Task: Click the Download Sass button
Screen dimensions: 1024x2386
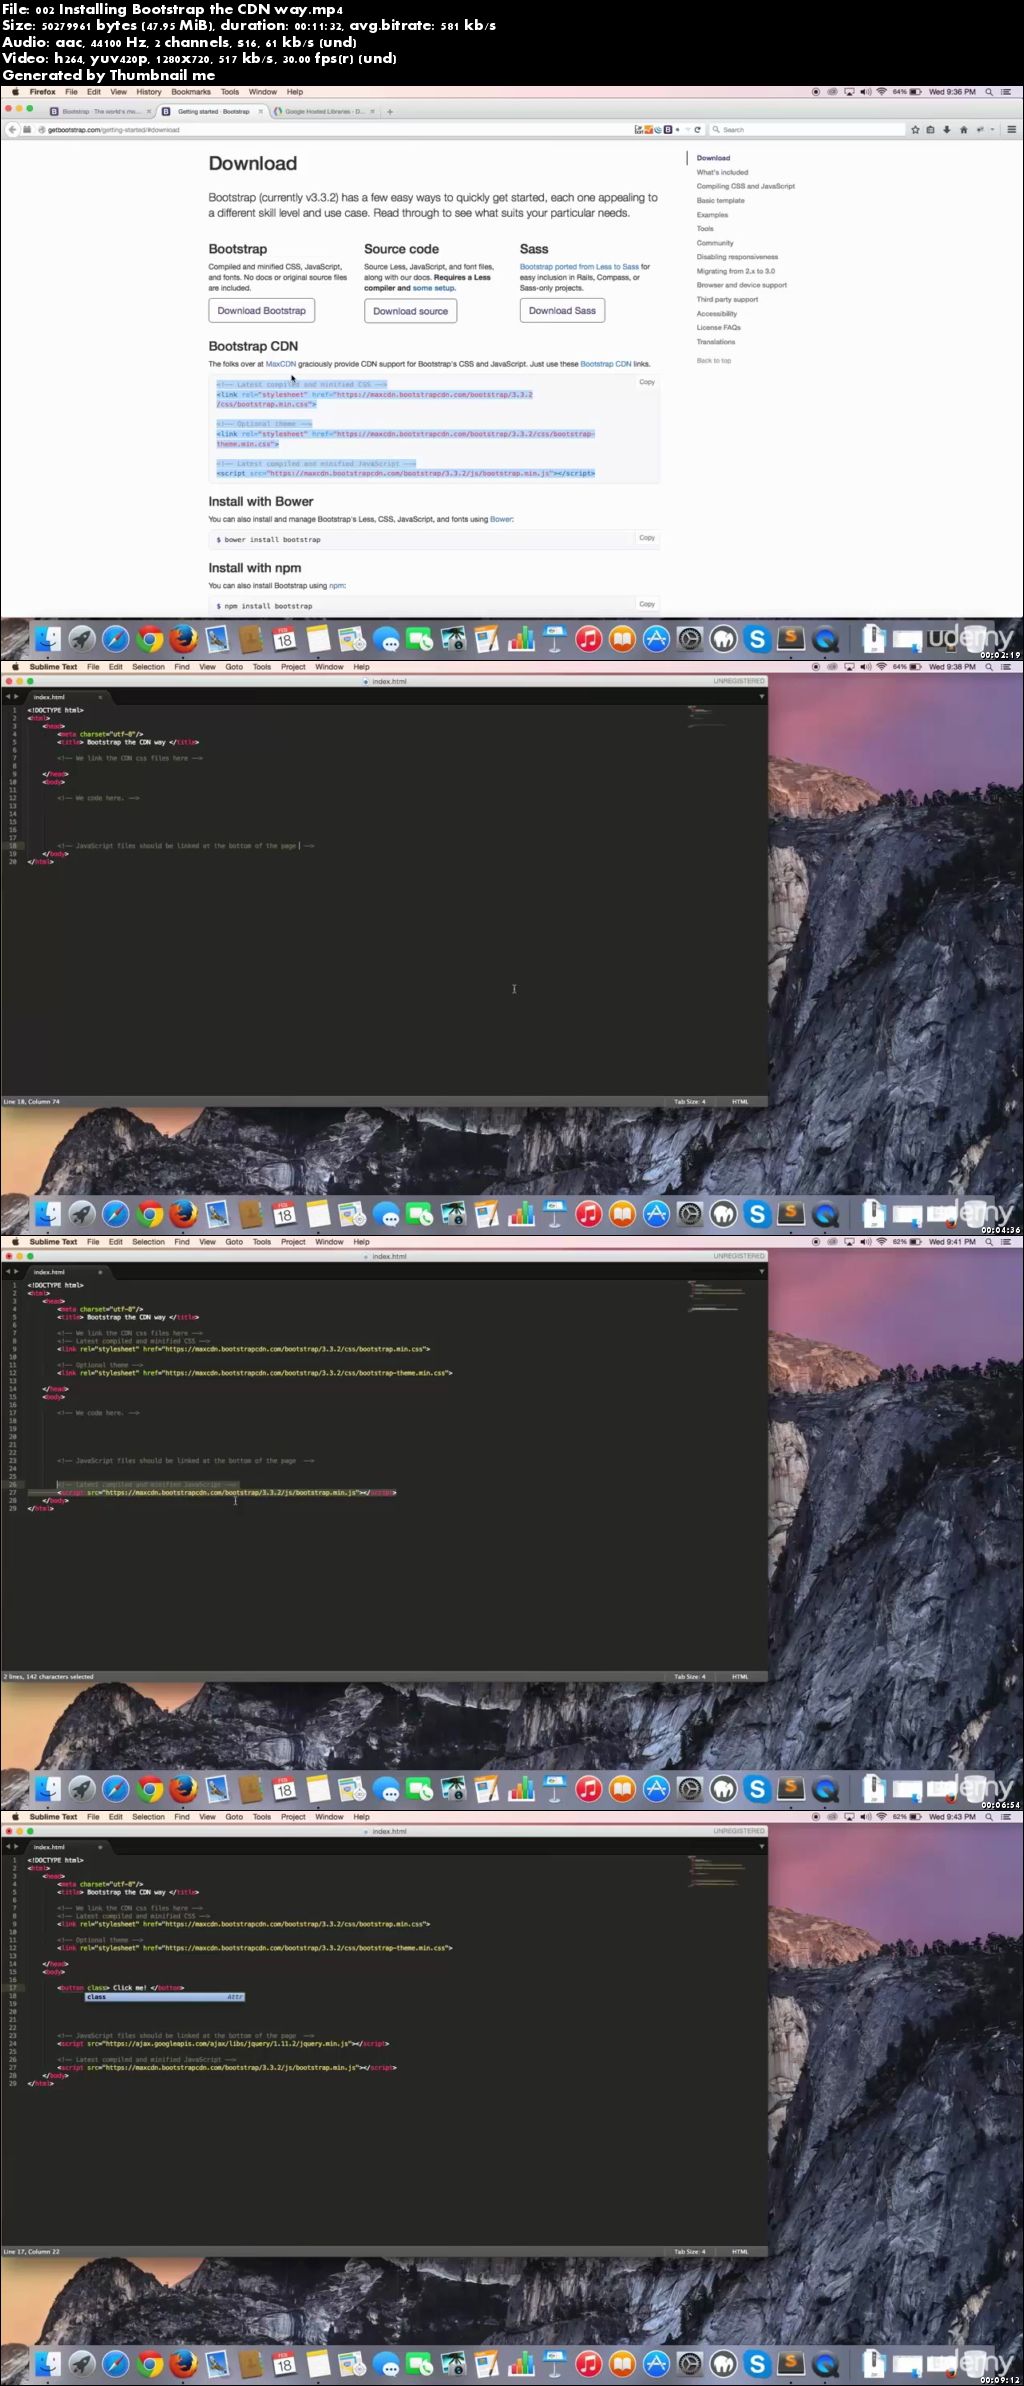Action: point(562,311)
